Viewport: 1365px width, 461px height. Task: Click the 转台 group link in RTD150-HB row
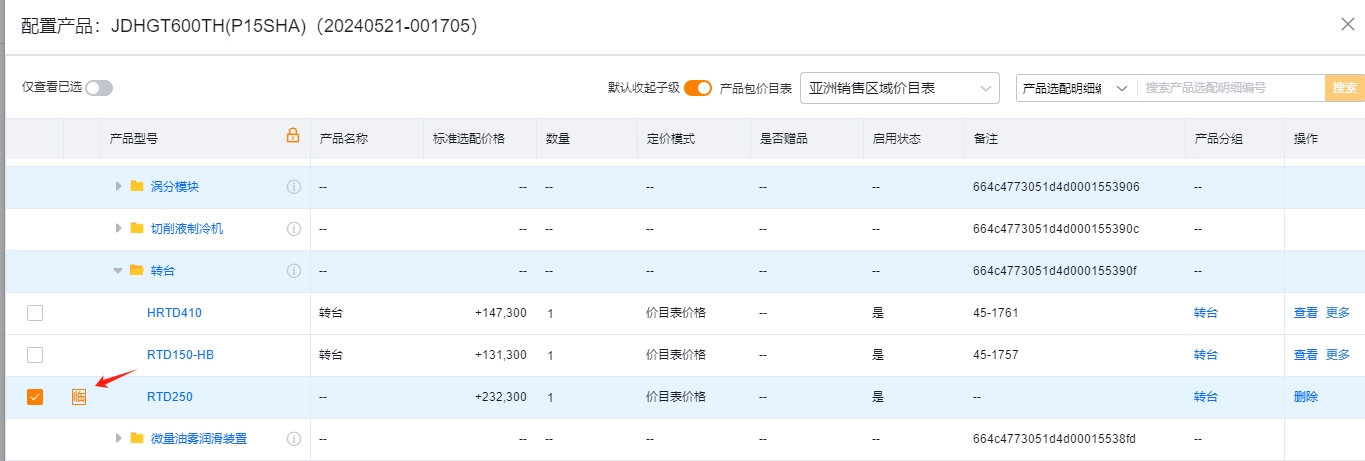(x=1206, y=355)
